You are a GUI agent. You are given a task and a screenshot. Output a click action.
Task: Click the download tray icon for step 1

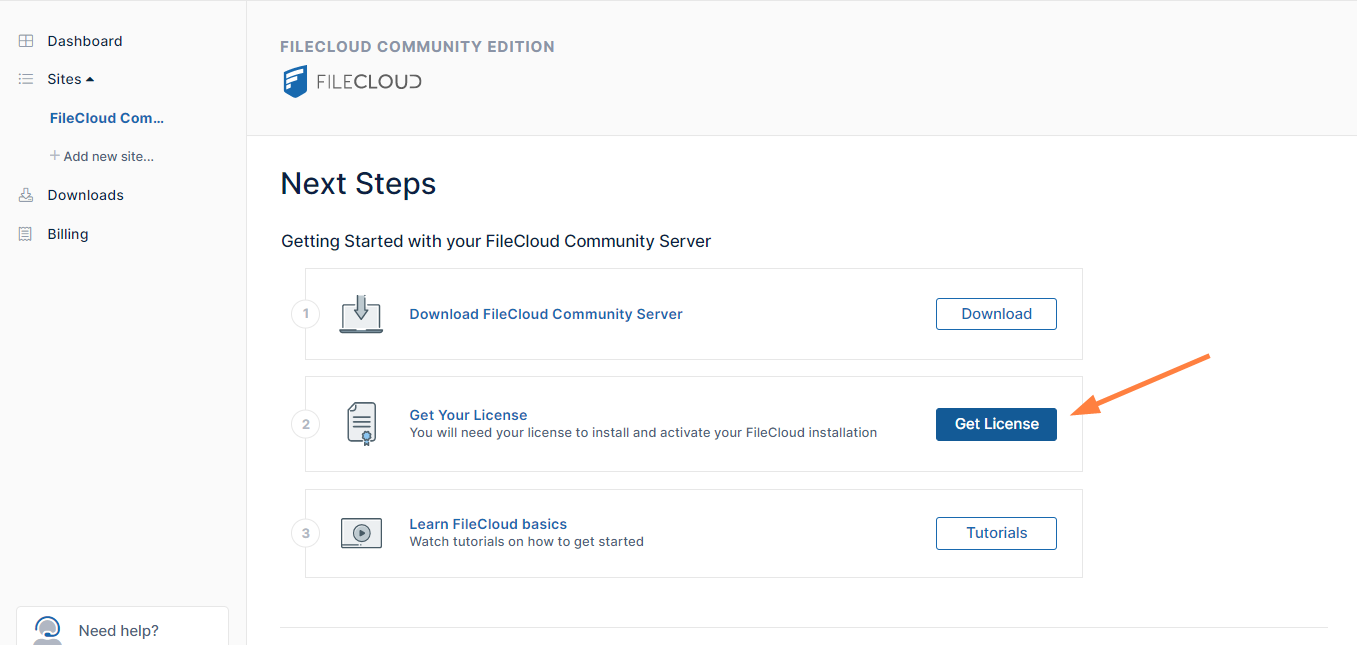pyautogui.click(x=360, y=313)
